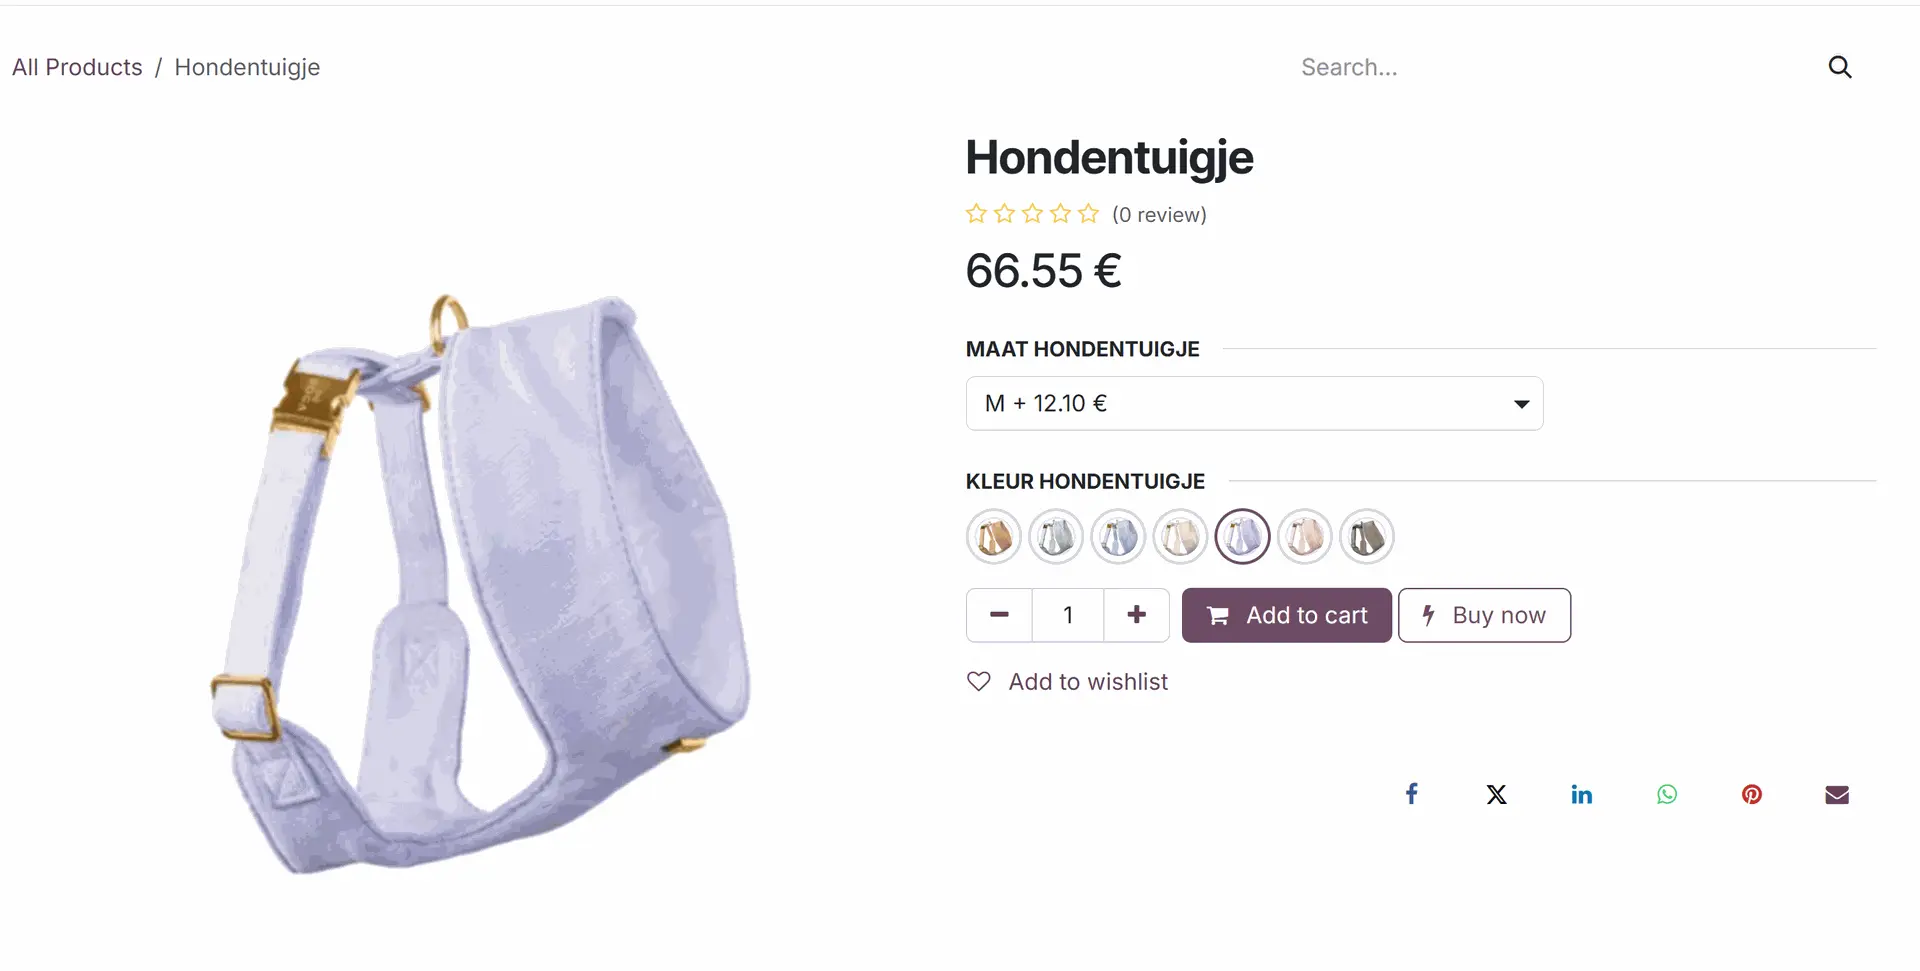Decrease quantity with the minus button
The width and height of the screenshot is (1920, 971).
tap(999, 615)
